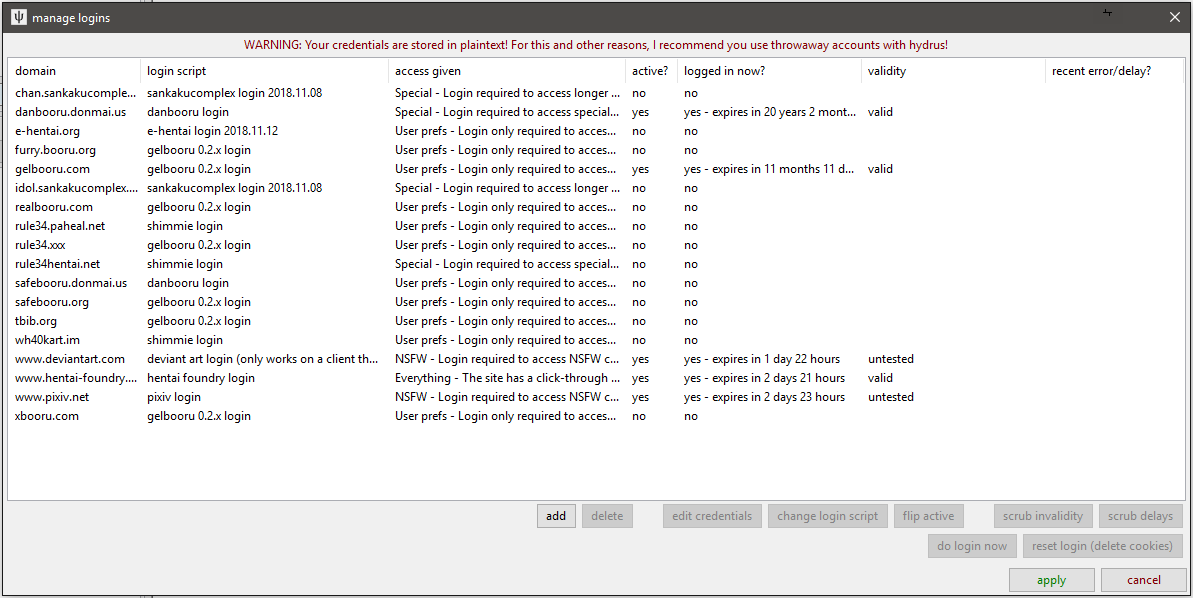Select the wh40kart.im row

(596, 340)
